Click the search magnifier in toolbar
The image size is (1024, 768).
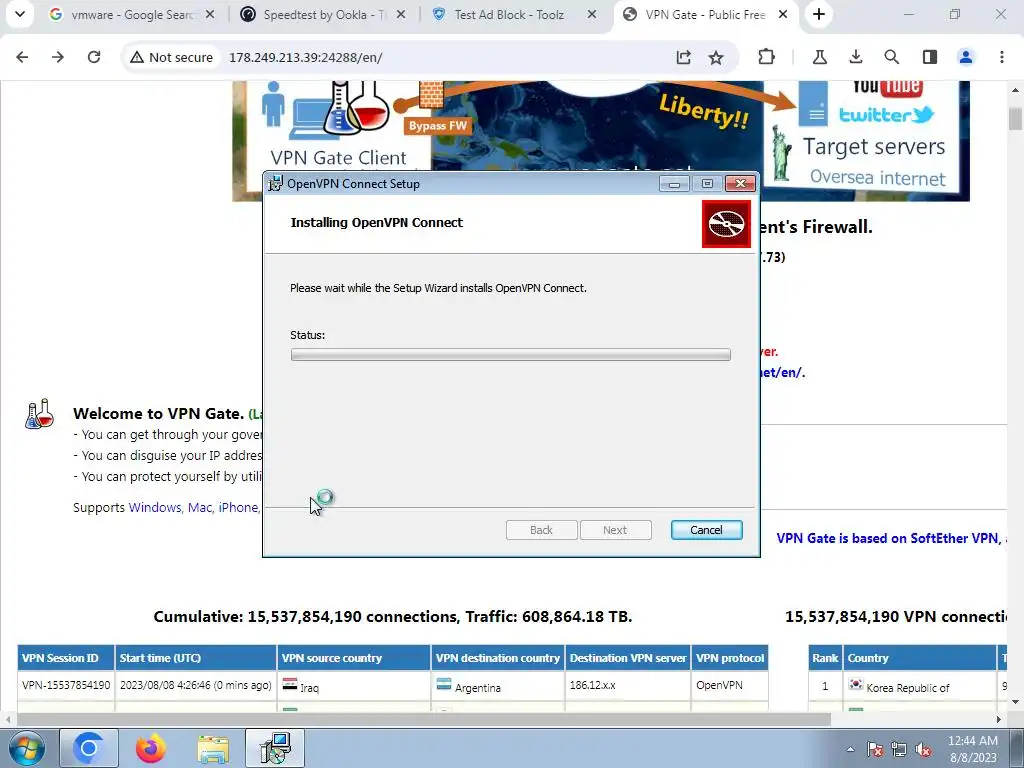tap(891, 57)
